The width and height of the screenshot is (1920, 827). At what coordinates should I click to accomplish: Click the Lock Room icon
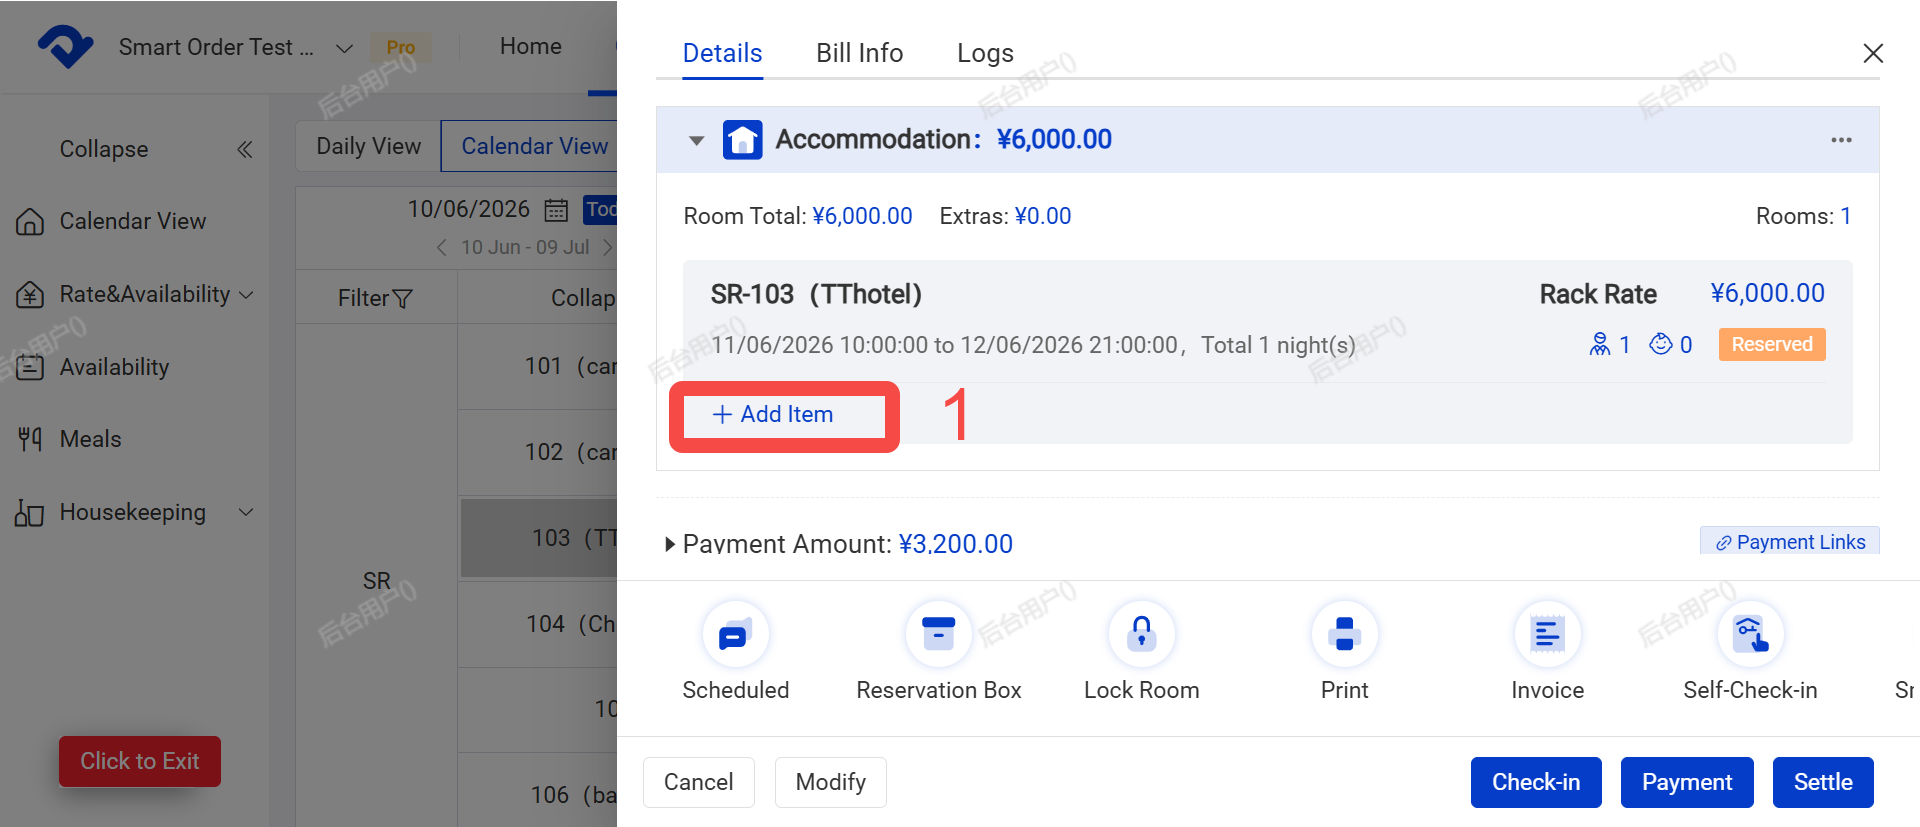(x=1141, y=634)
